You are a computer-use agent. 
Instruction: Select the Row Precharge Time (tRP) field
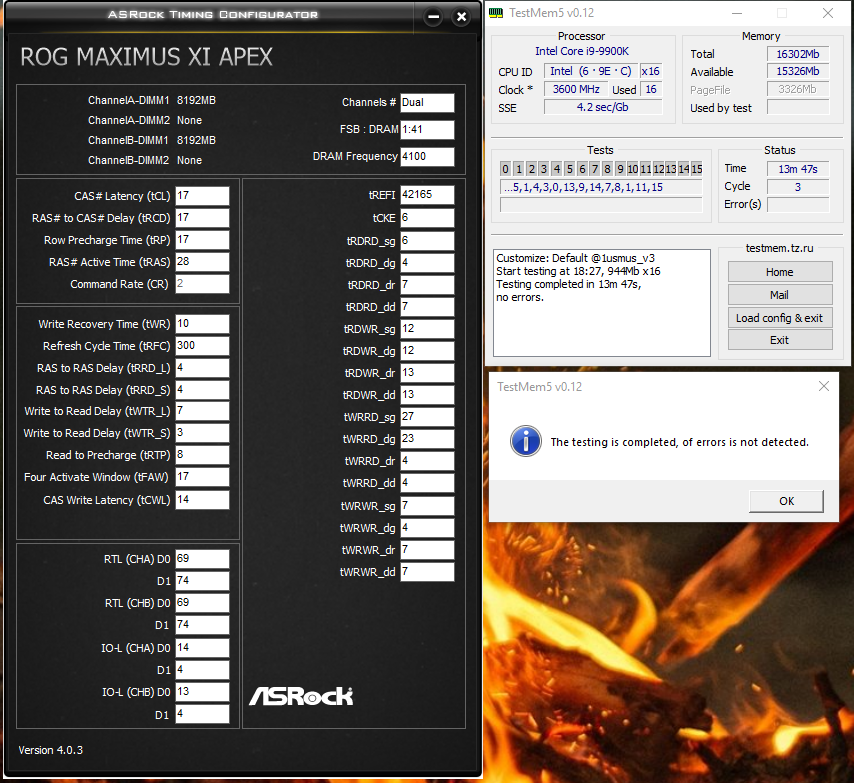pyautogui.click(x=202, y=240)
